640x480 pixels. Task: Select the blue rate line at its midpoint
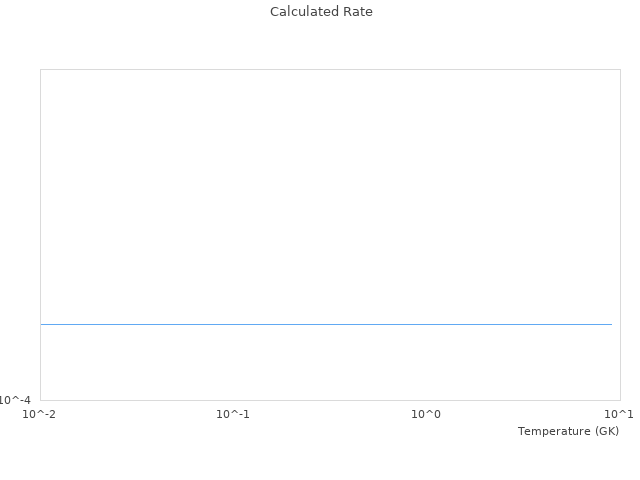(x=326, y=324)
